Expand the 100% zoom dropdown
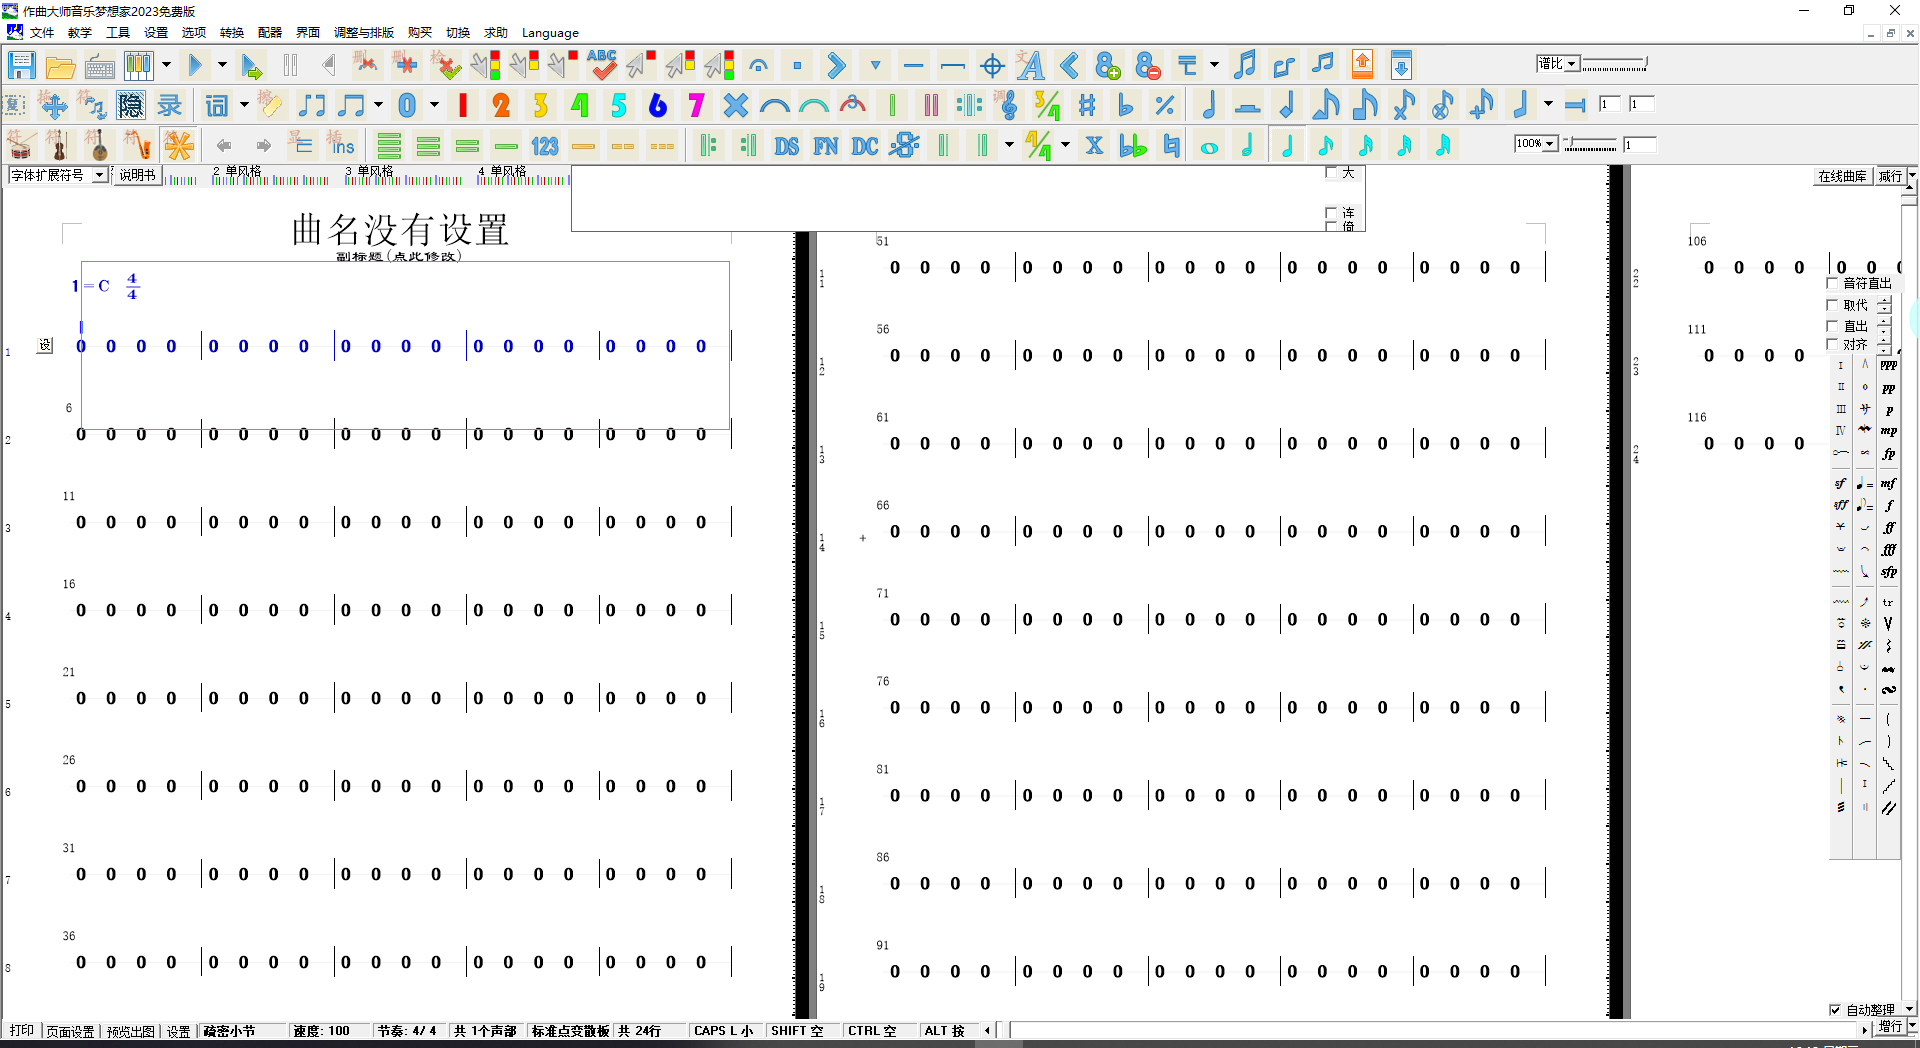Screen dimensions: 1920x1048 1549,144
